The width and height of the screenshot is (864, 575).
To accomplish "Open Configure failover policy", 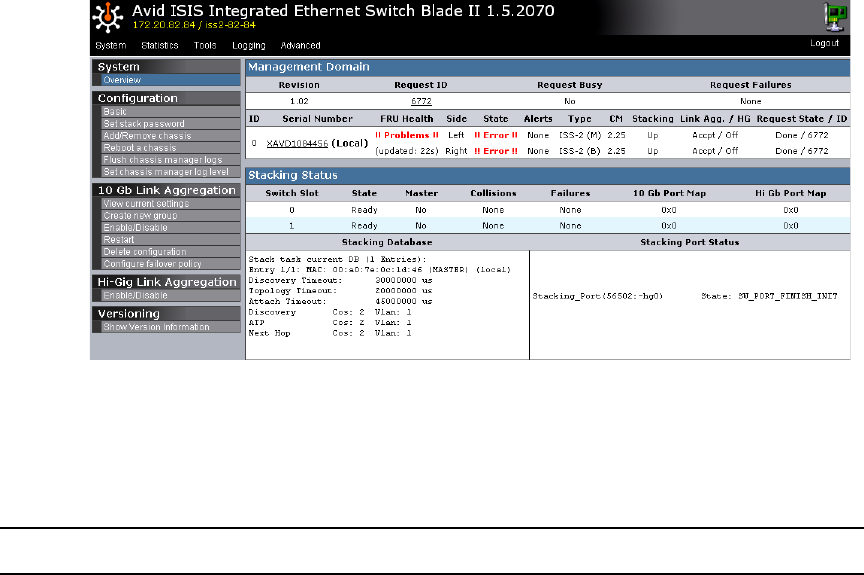I will (x=171, y=264).
